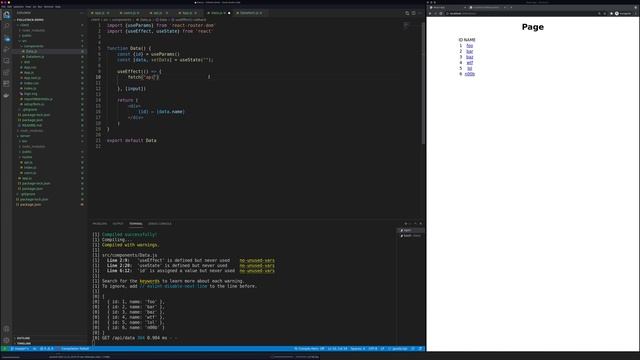Close the terminal panel
The height and width of the screenshot is (360, 640).
coord(421,224)
